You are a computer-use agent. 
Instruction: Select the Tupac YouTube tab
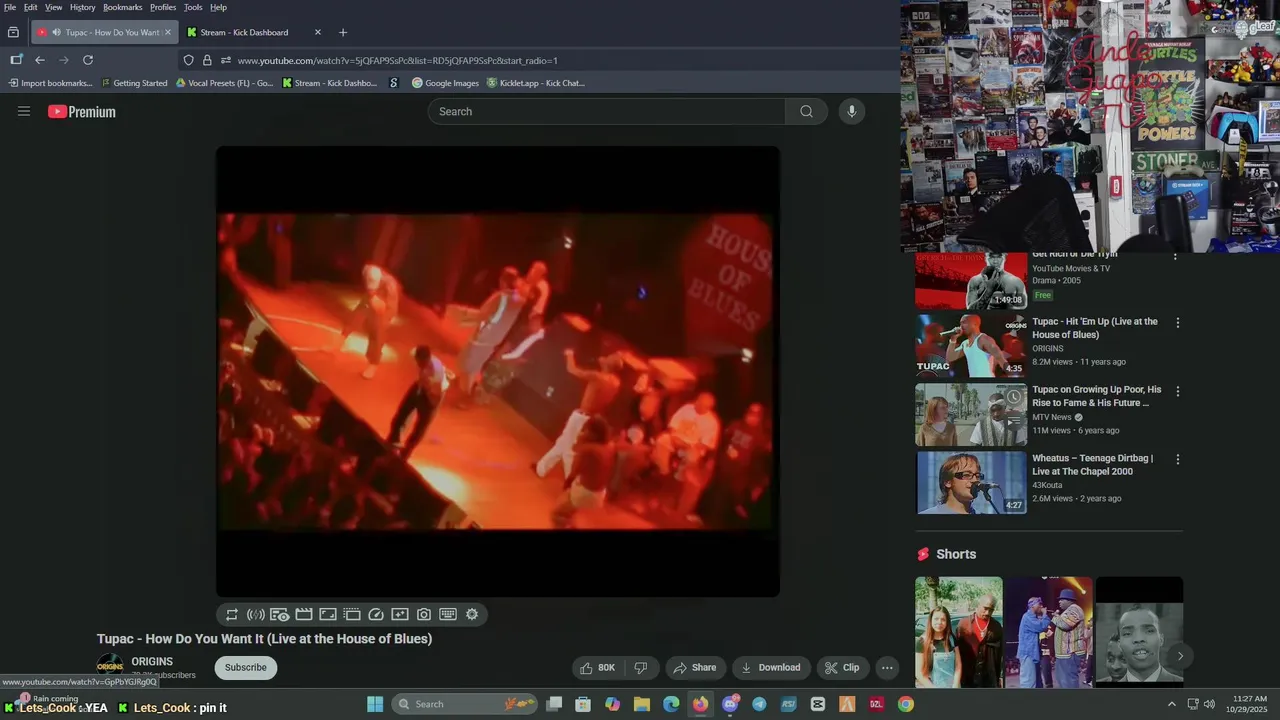[x=105, y=32]
